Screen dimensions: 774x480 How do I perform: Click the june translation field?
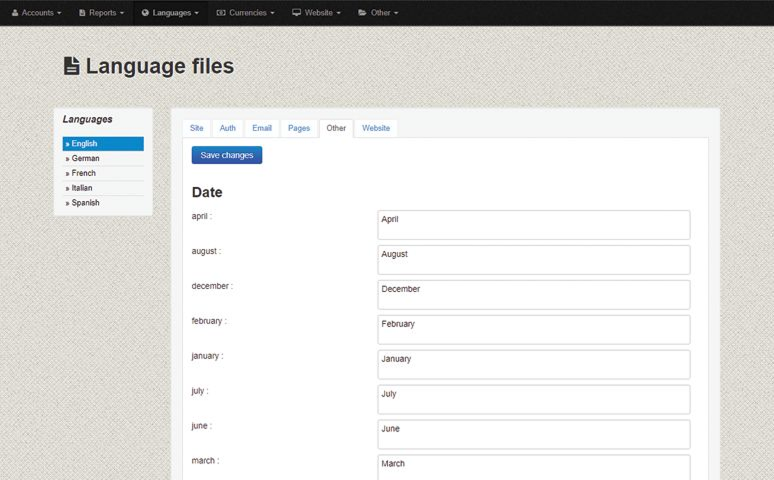534,435
